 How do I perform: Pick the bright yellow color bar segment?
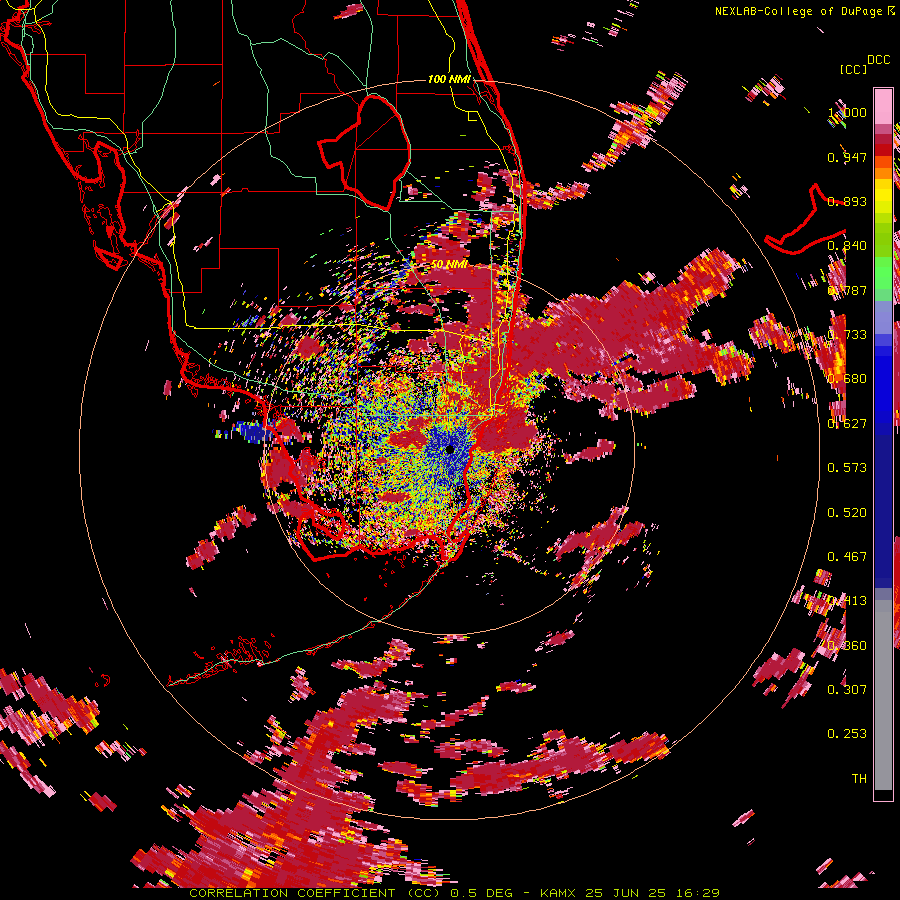point(883,197)
